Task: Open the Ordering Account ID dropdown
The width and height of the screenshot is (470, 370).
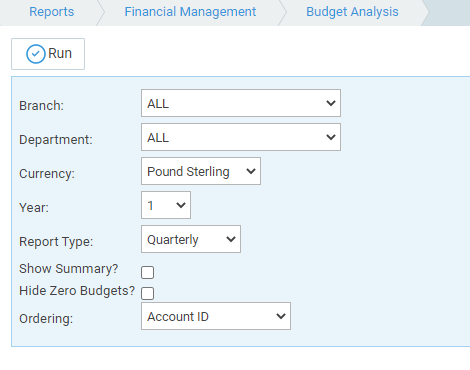Action: (216, 316)
